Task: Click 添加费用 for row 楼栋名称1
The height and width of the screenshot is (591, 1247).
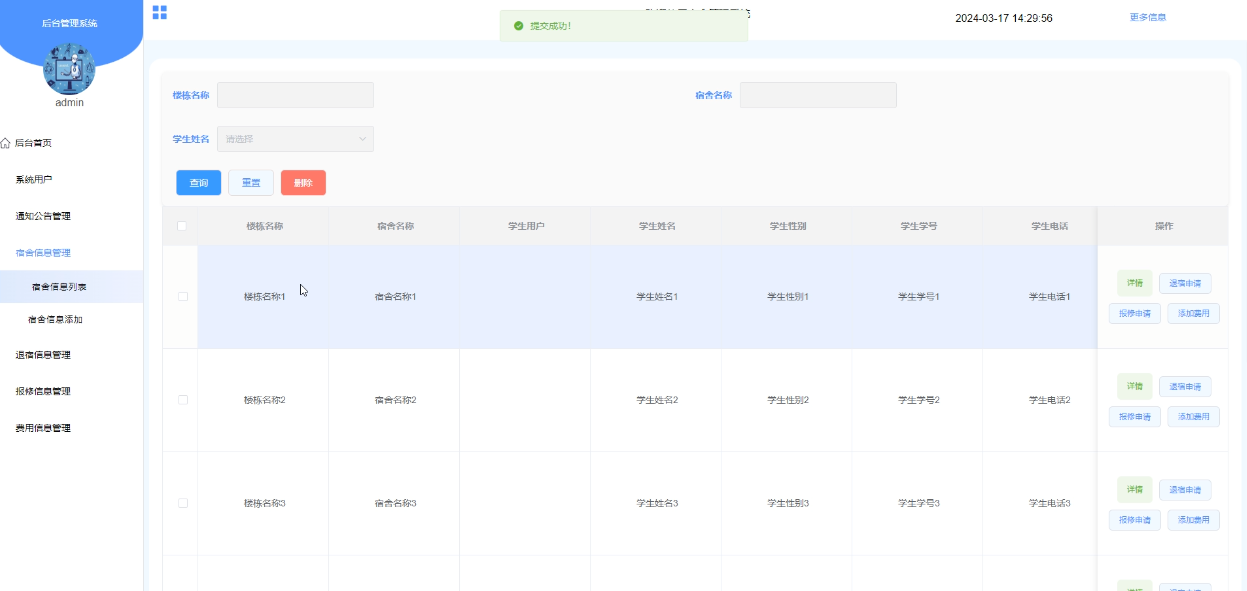Action: 1194,313
